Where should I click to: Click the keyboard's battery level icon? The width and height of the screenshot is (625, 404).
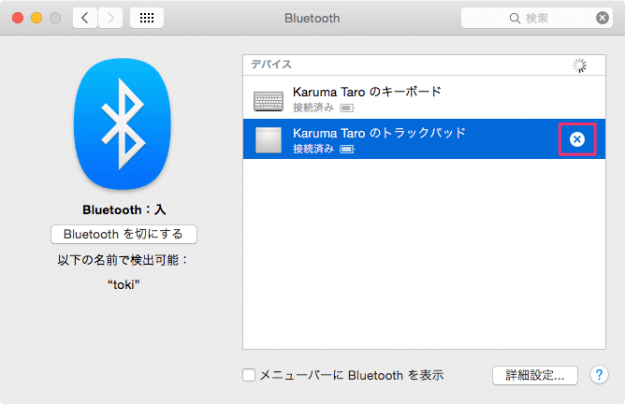(x=346, y=108)
